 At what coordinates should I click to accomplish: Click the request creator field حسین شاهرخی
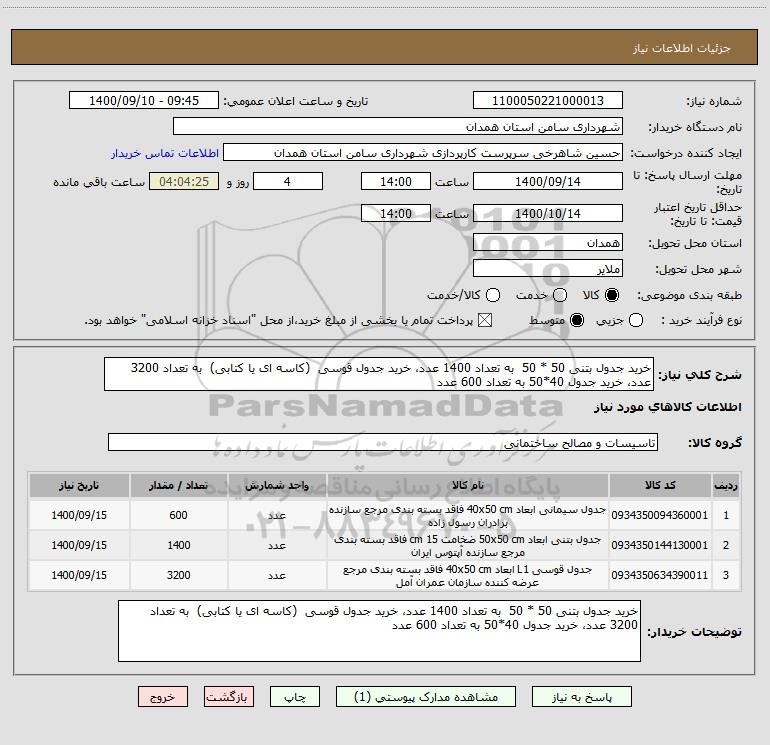point(423,152)
